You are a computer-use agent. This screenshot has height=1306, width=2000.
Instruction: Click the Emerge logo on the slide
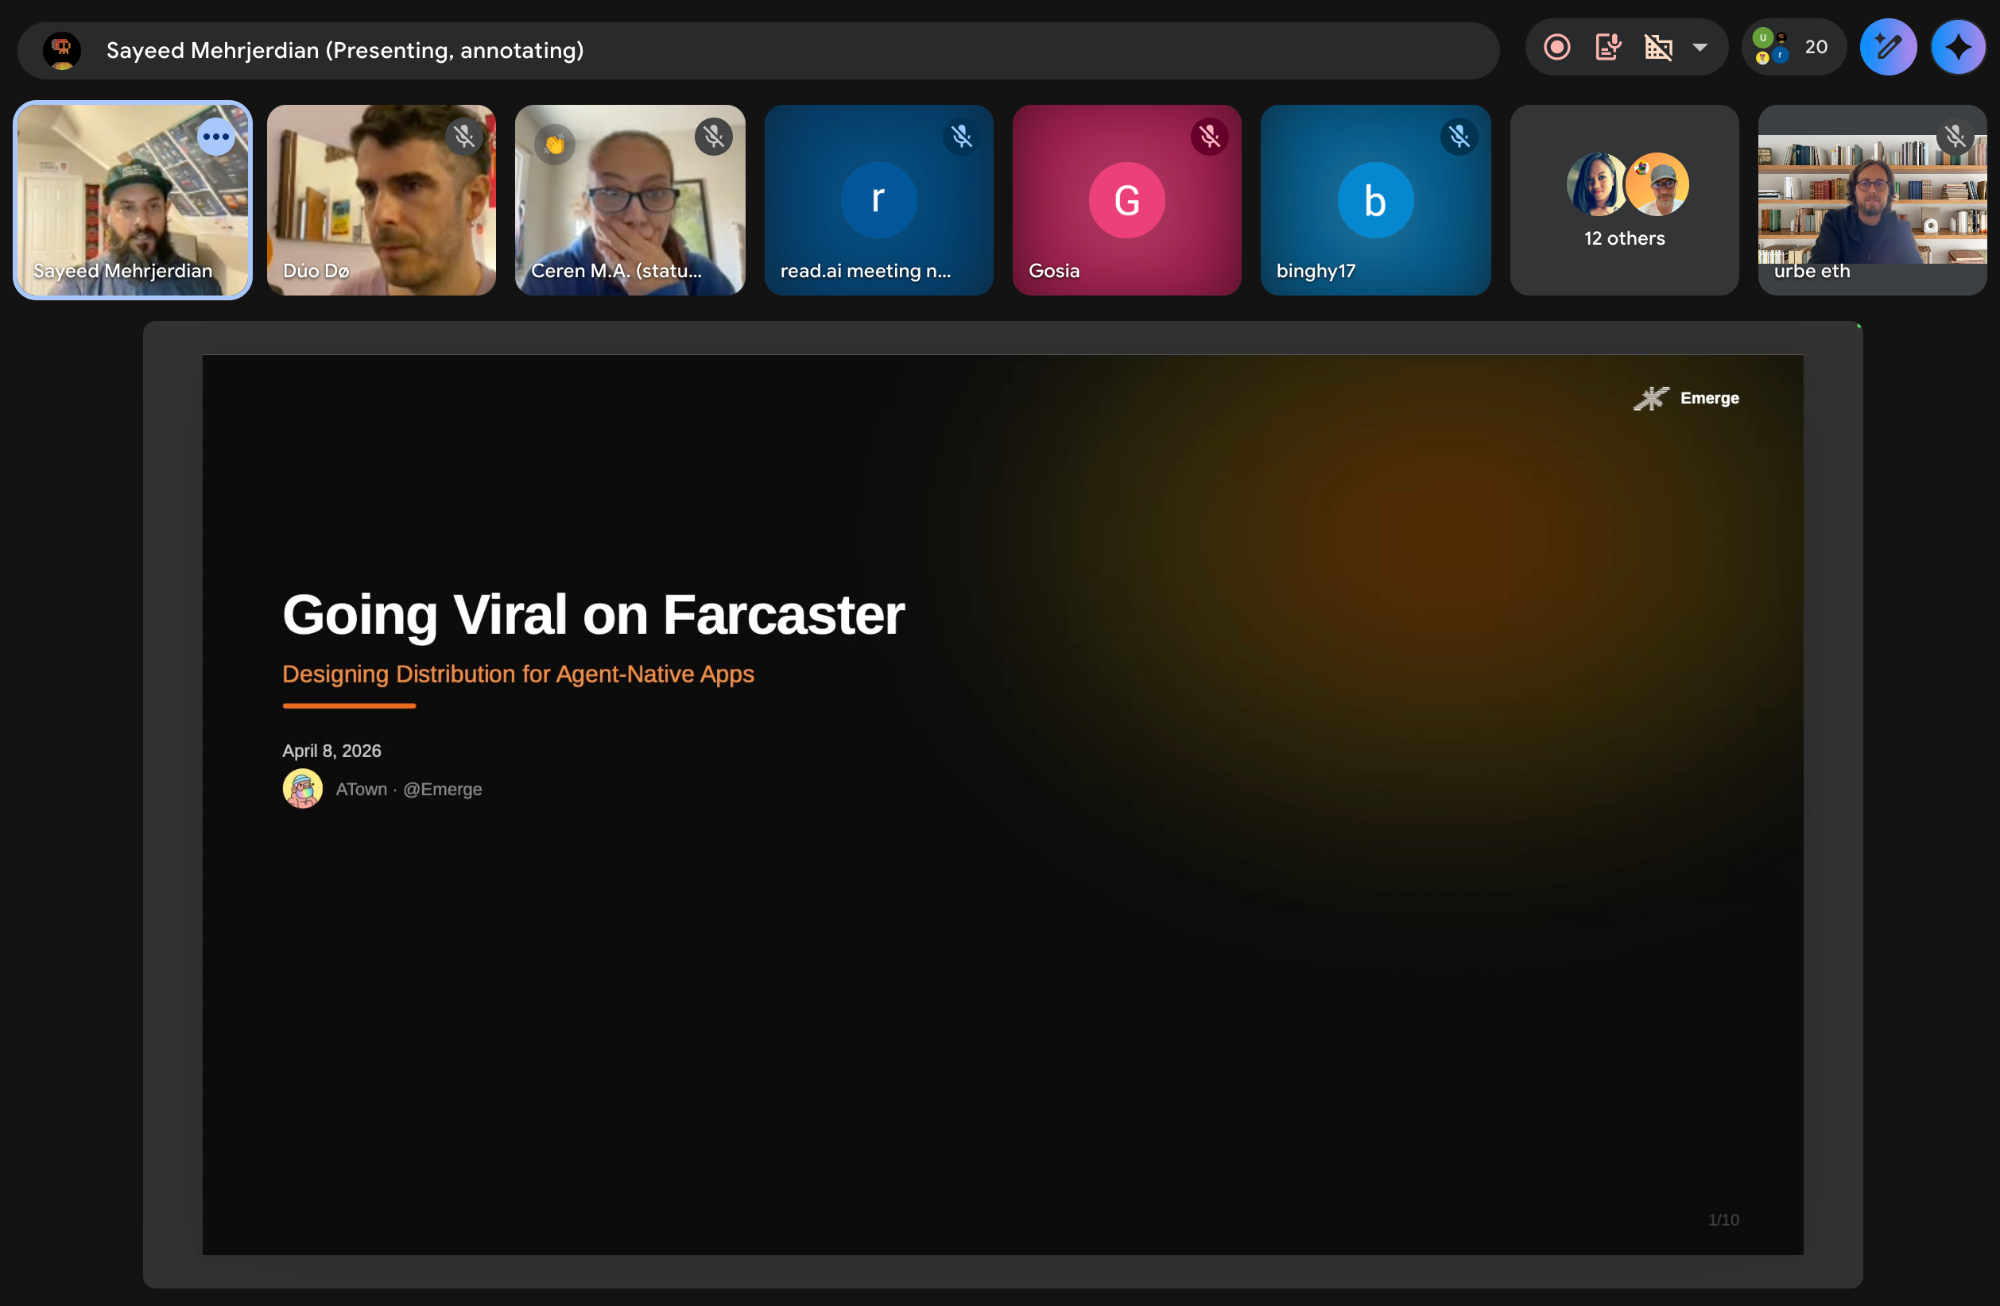(x=1687, y=398)
